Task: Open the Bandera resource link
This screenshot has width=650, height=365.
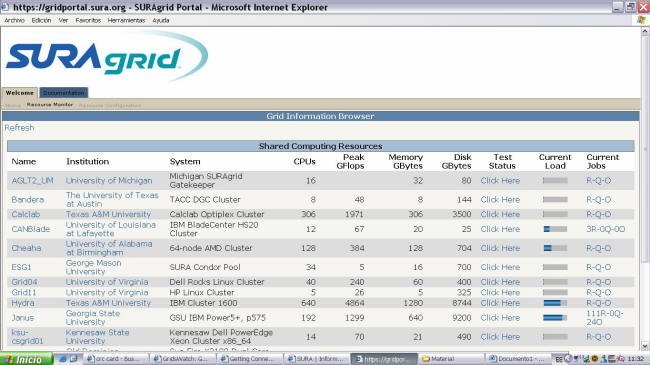Action: point(27,200)
